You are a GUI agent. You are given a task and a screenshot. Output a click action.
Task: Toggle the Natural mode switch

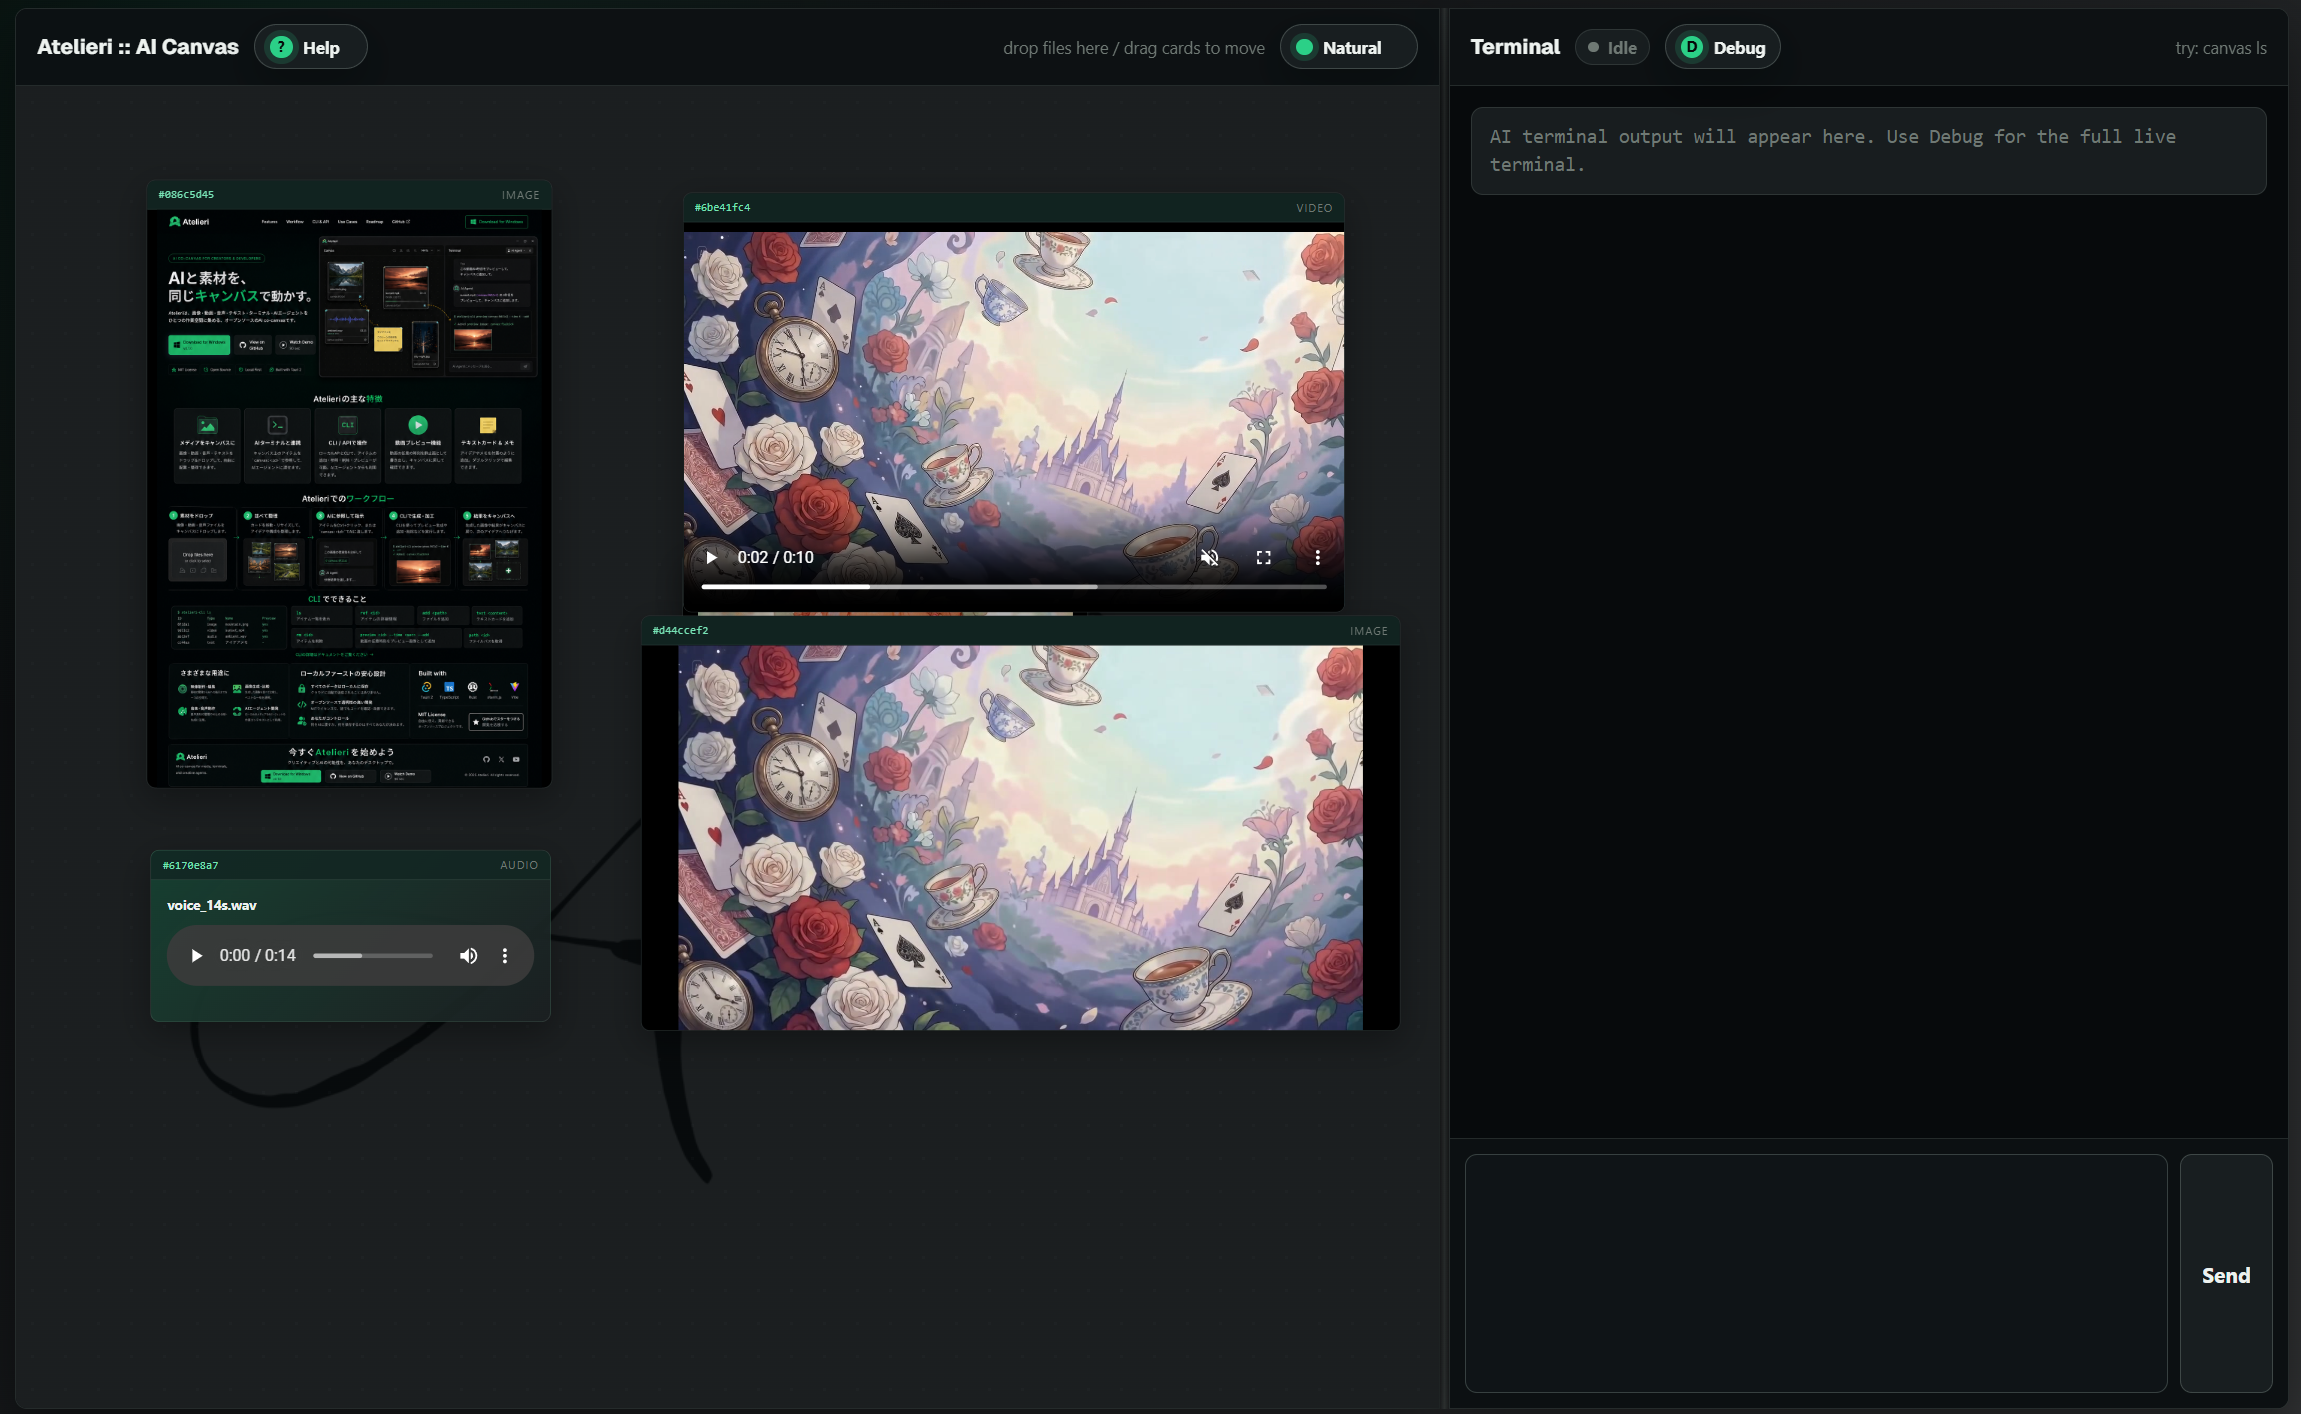[1347, 47]
